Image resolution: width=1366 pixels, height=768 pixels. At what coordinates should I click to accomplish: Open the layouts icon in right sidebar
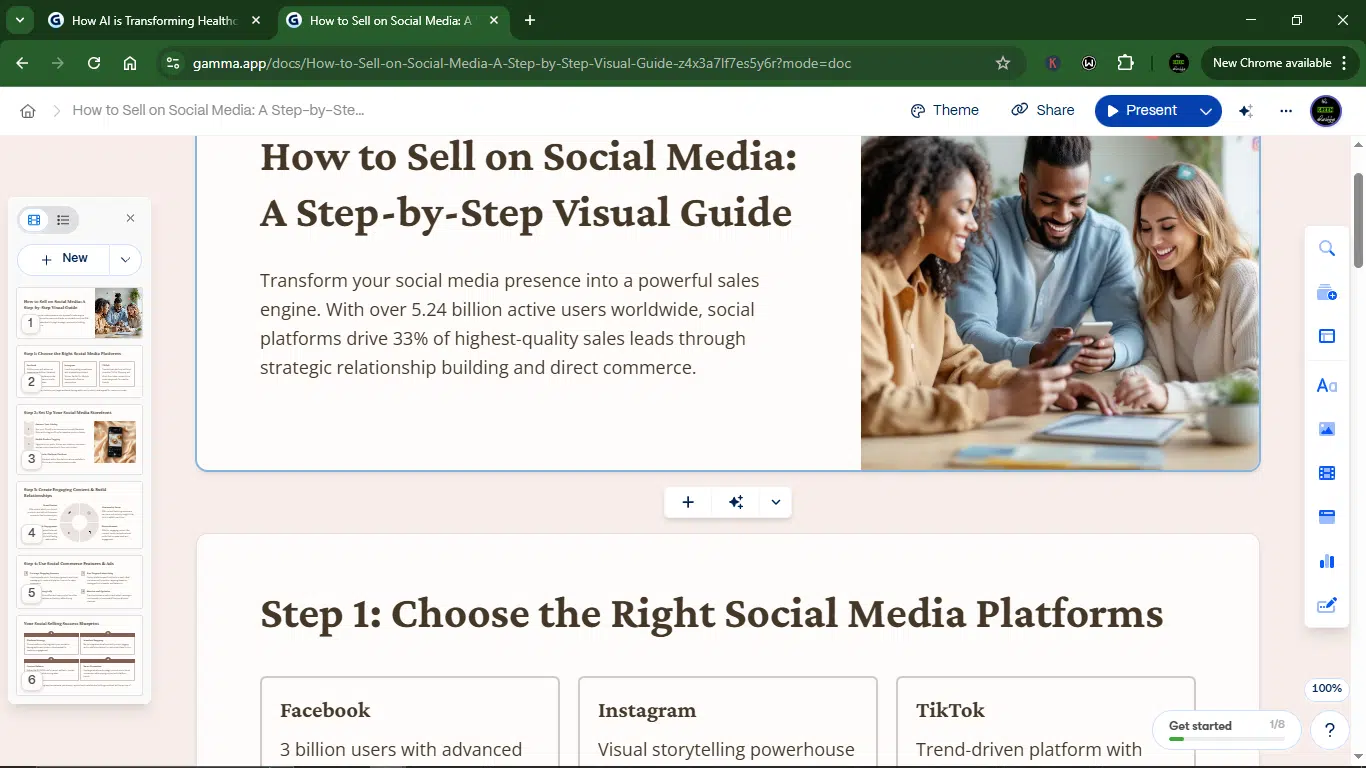pos(1327,337)
